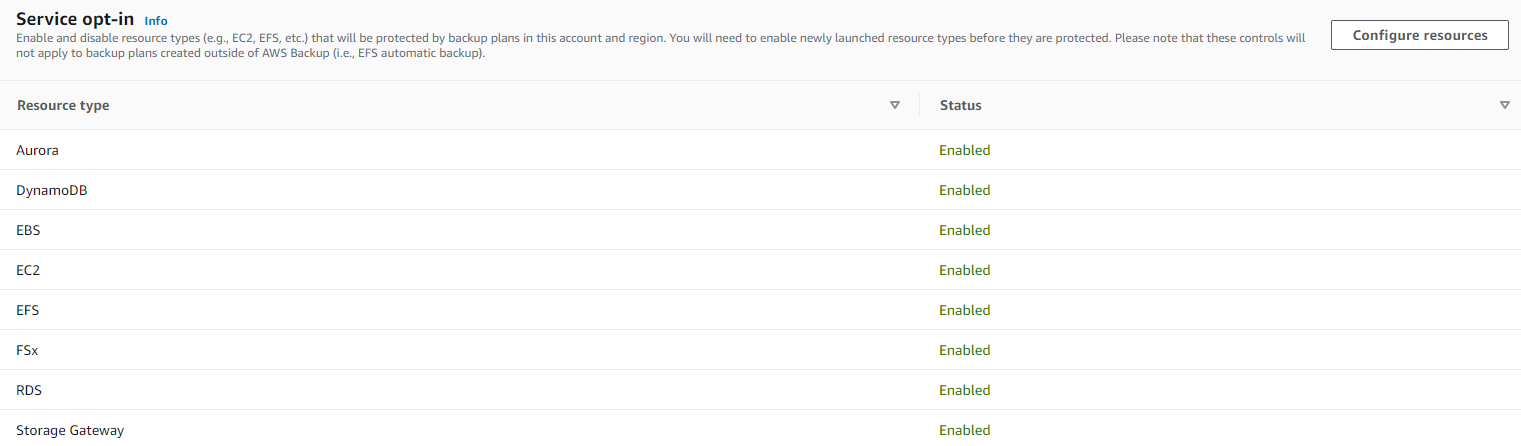Image resolution: width=1521 pixels, height=446 pixels.
Task: Select the RDS resource type
Action: point(29,390)
